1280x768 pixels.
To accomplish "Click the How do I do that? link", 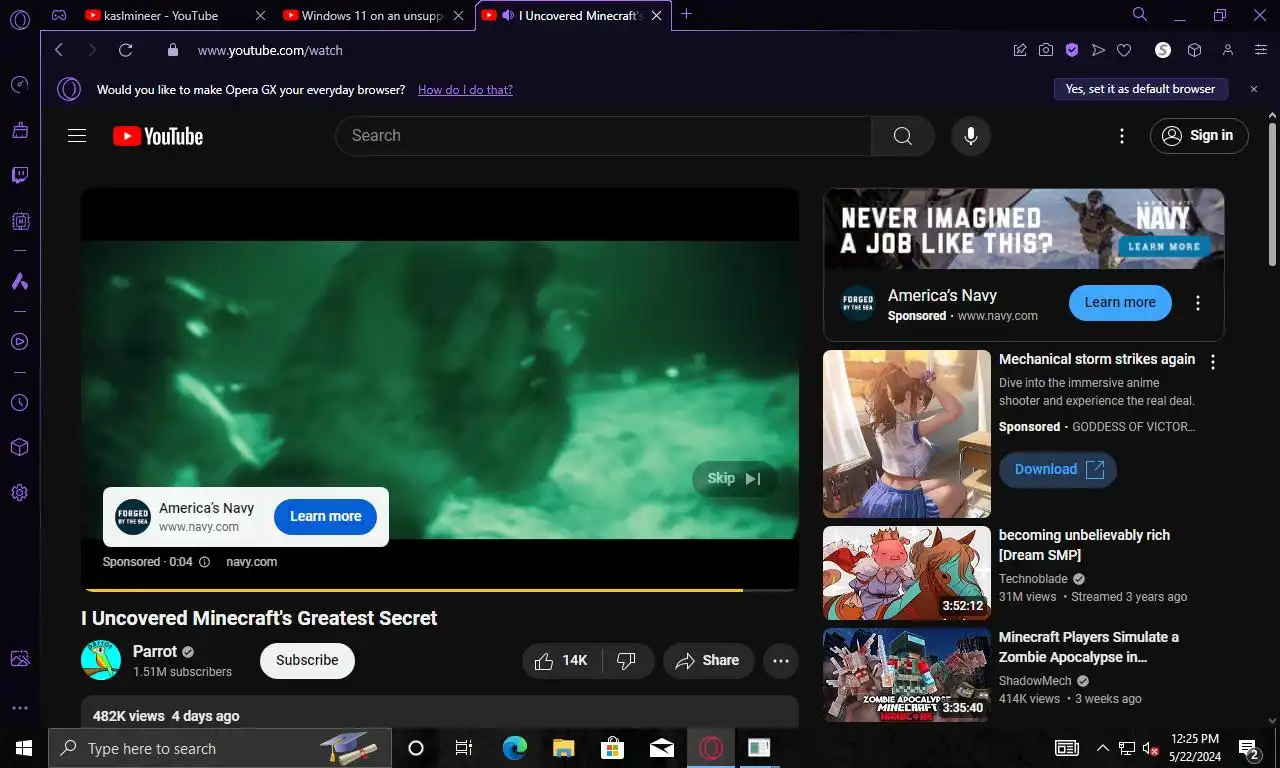I will 465,90.
